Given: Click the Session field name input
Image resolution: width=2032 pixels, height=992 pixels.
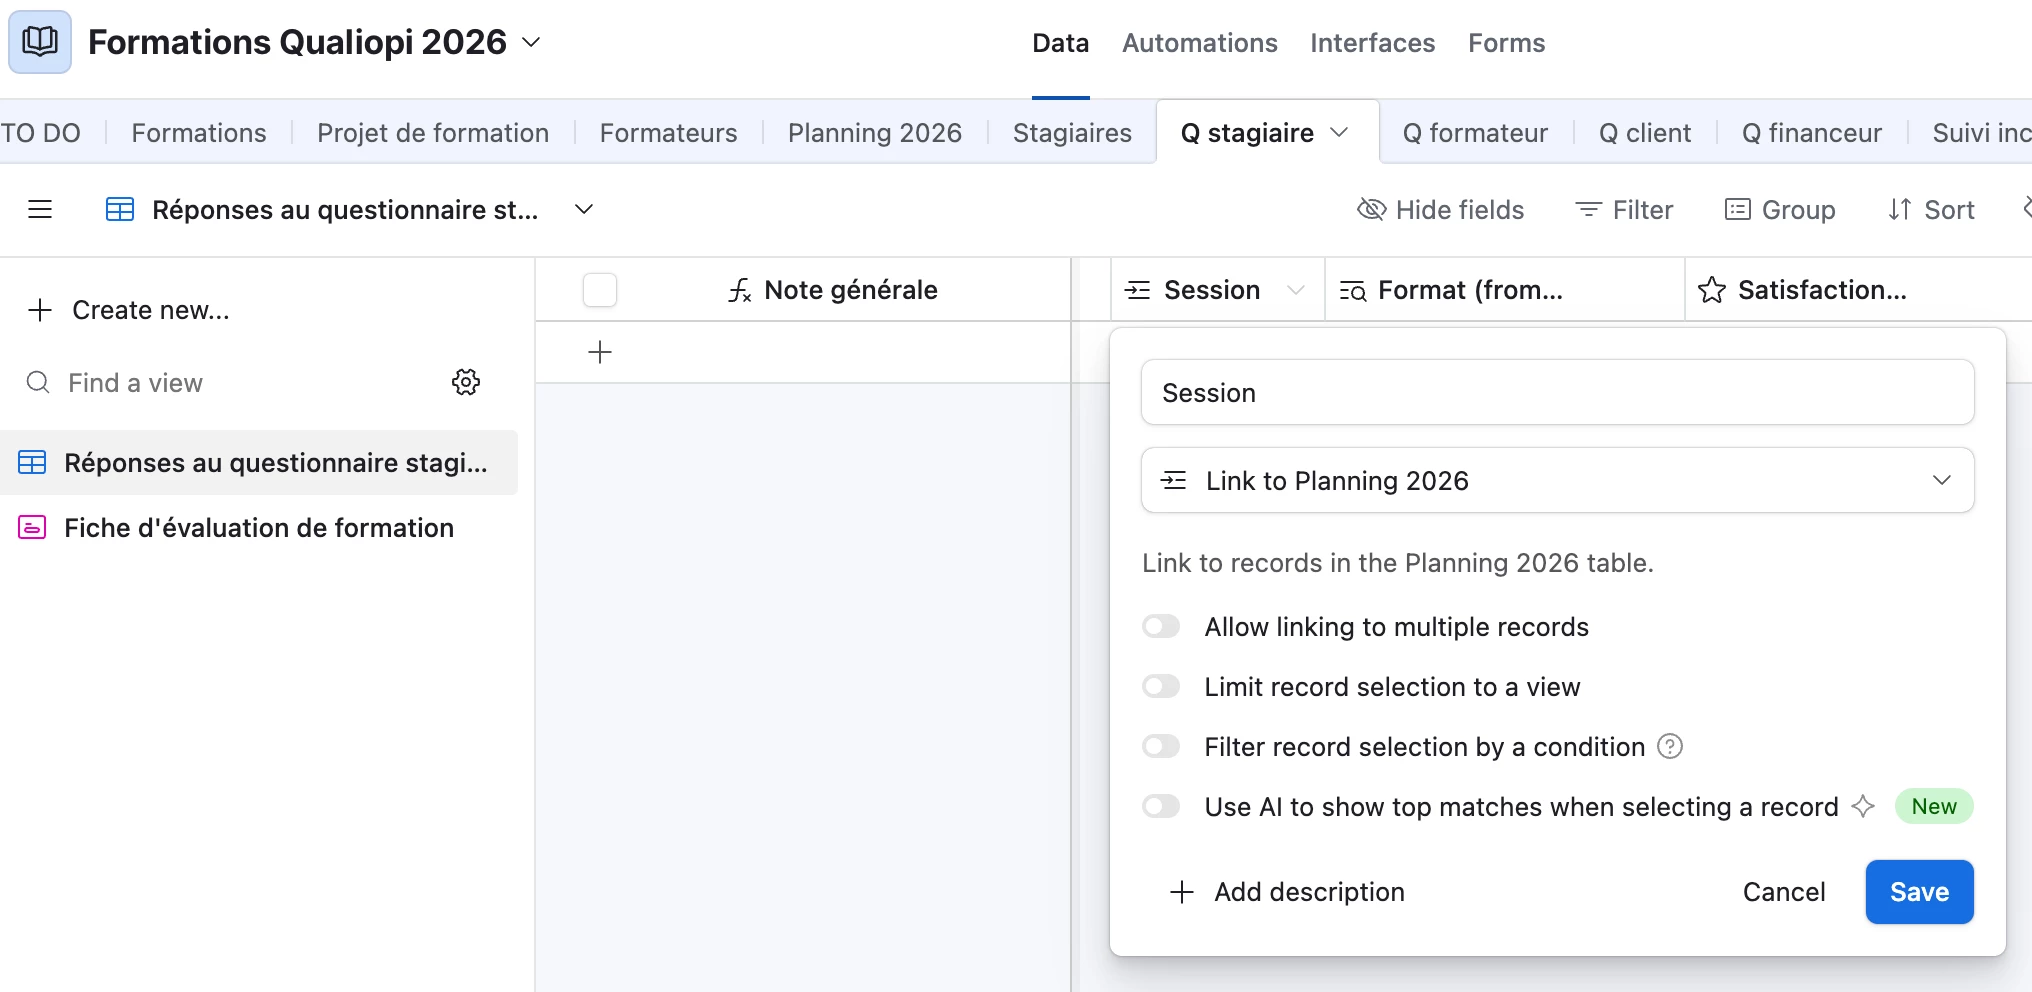Looking at the screenshot, I should click(1557, 393).
